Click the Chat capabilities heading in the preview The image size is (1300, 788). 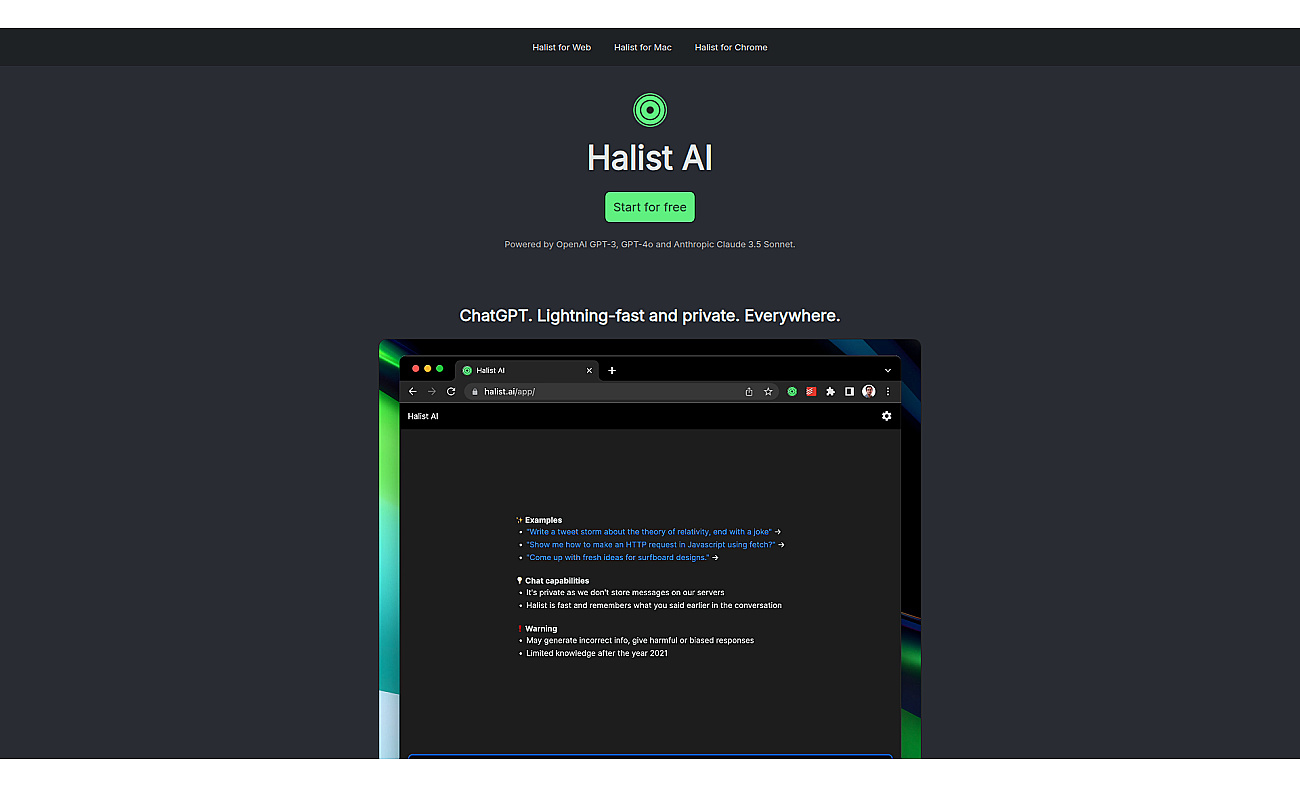(x=557, y=581)
